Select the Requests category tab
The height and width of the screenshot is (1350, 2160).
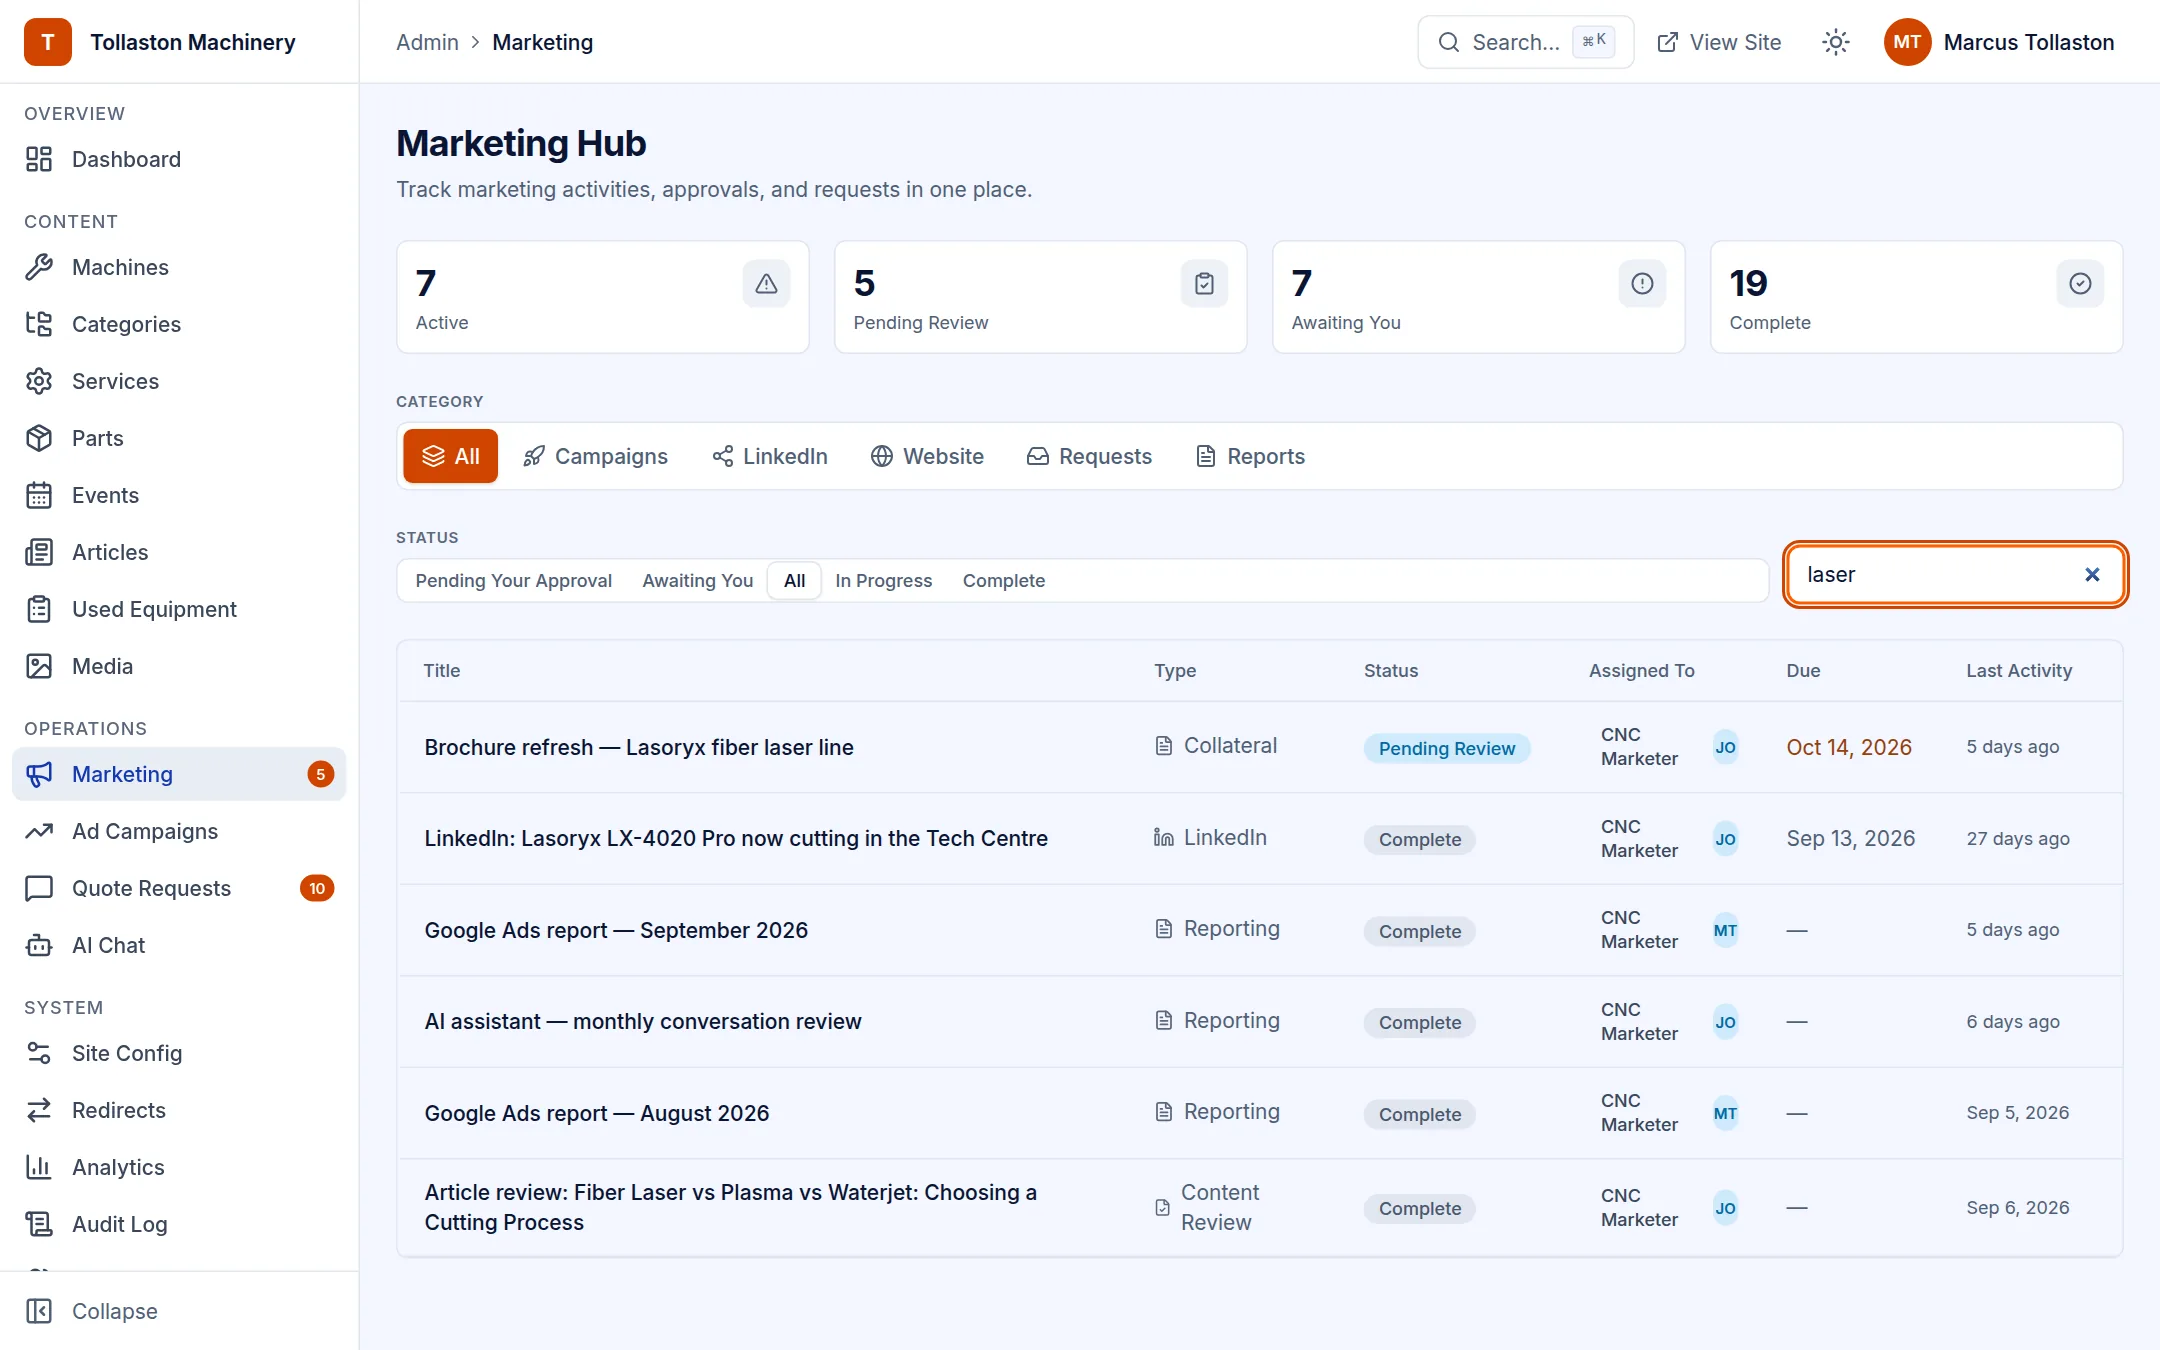1089,456
